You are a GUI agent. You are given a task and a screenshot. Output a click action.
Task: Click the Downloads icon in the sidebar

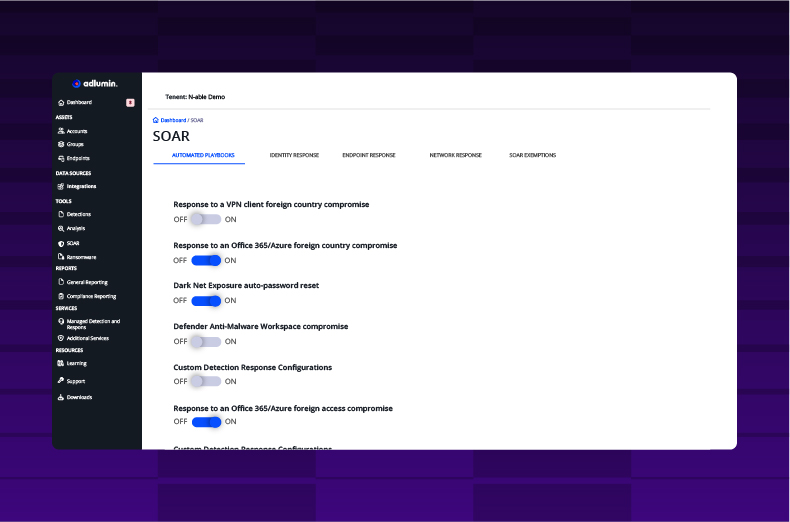click(61, 397)
